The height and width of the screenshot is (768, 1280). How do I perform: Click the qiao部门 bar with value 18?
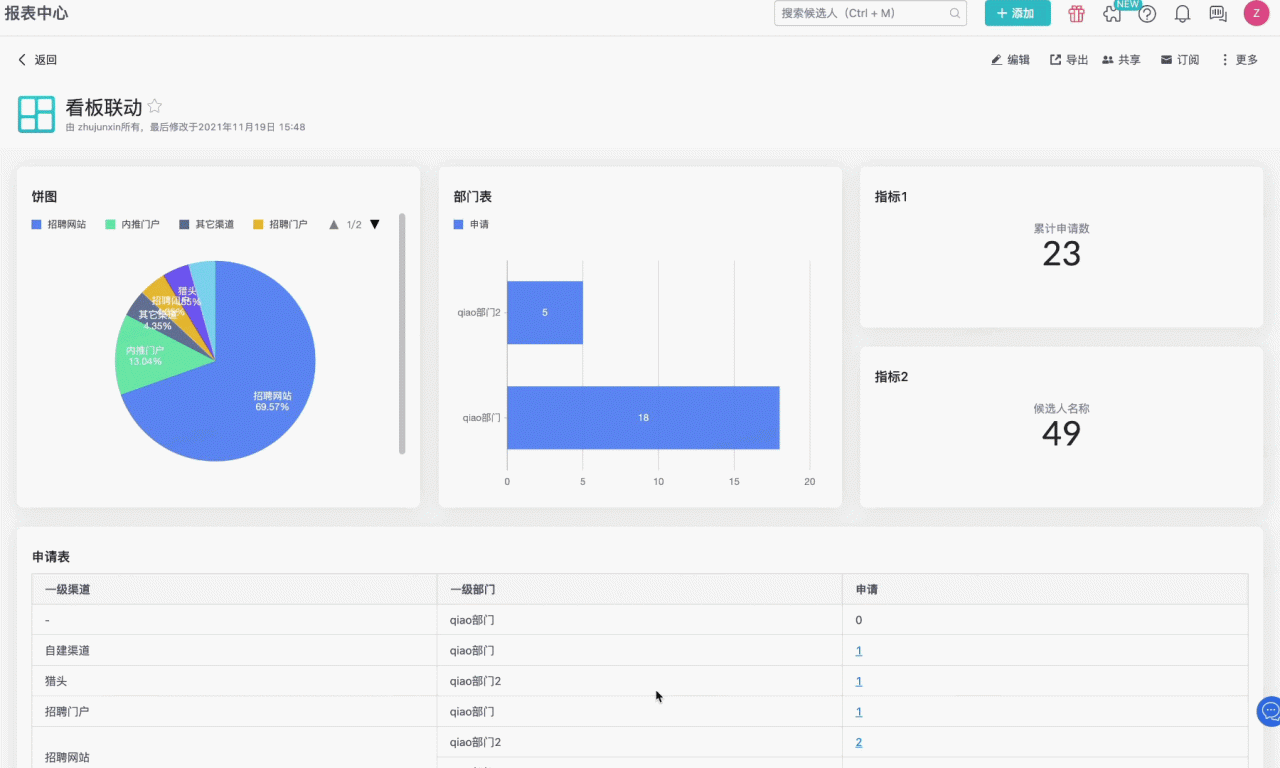(643, 418)
